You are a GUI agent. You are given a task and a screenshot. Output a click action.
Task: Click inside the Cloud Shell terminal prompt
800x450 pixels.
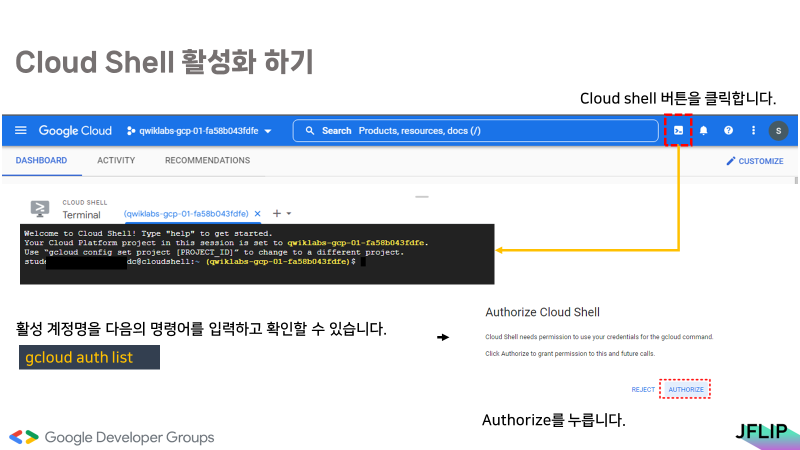pos(363,262)
